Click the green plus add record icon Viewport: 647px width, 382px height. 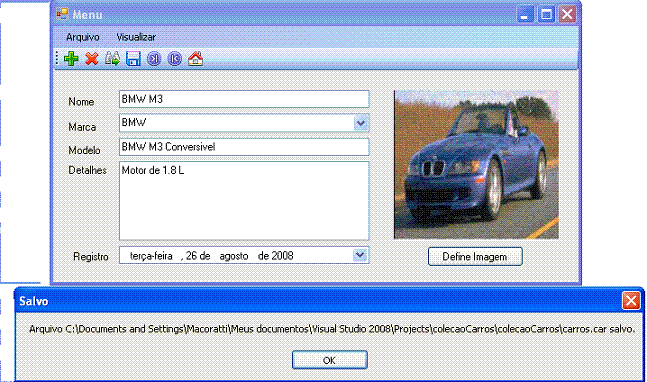(x=71, y=59)
